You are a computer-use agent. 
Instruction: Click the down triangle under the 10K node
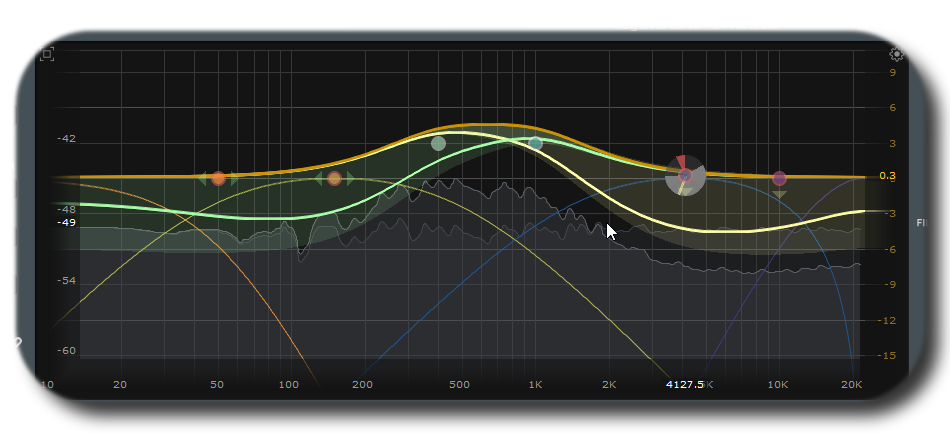point(779,194)
